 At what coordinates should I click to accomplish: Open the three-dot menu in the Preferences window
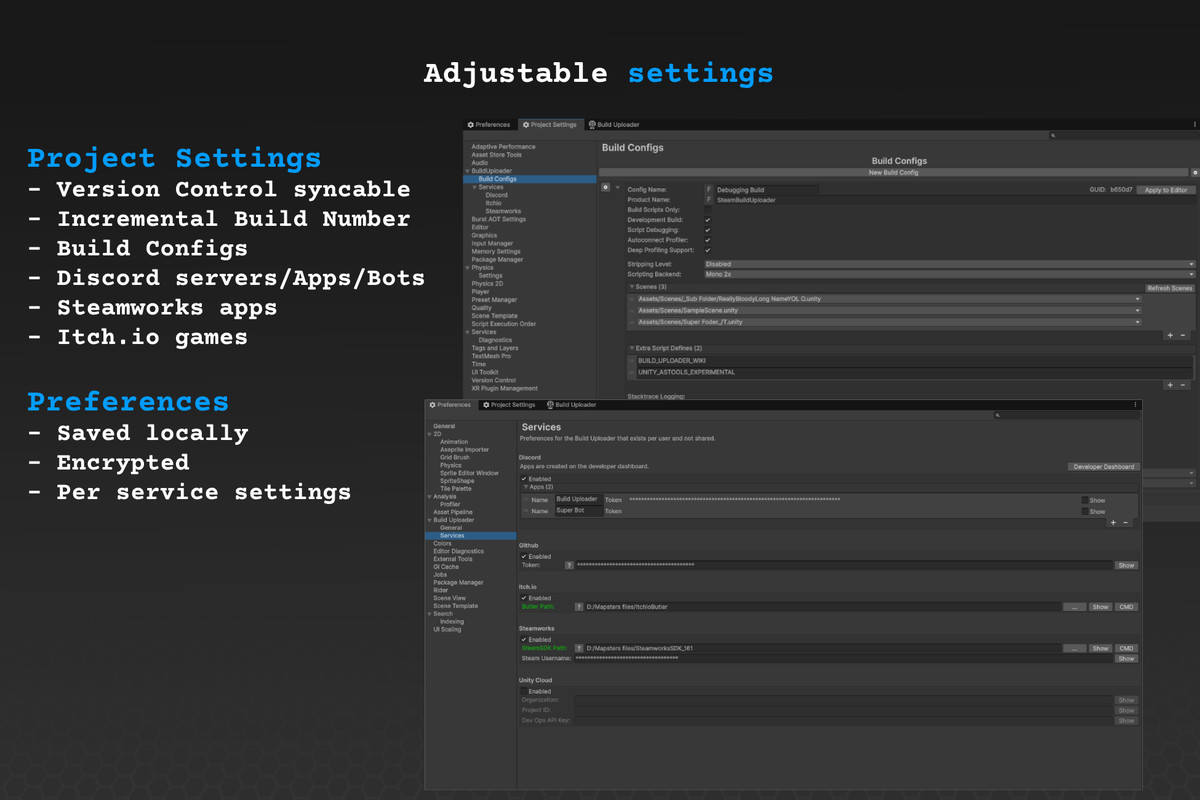(x=1135, y=405)
